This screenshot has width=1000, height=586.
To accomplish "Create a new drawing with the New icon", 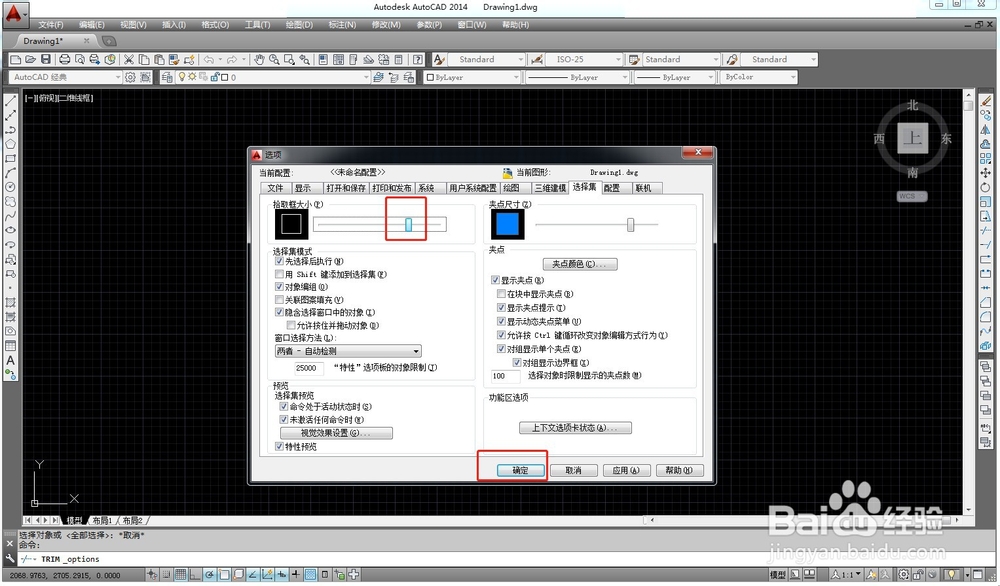I will coord(15,59).
